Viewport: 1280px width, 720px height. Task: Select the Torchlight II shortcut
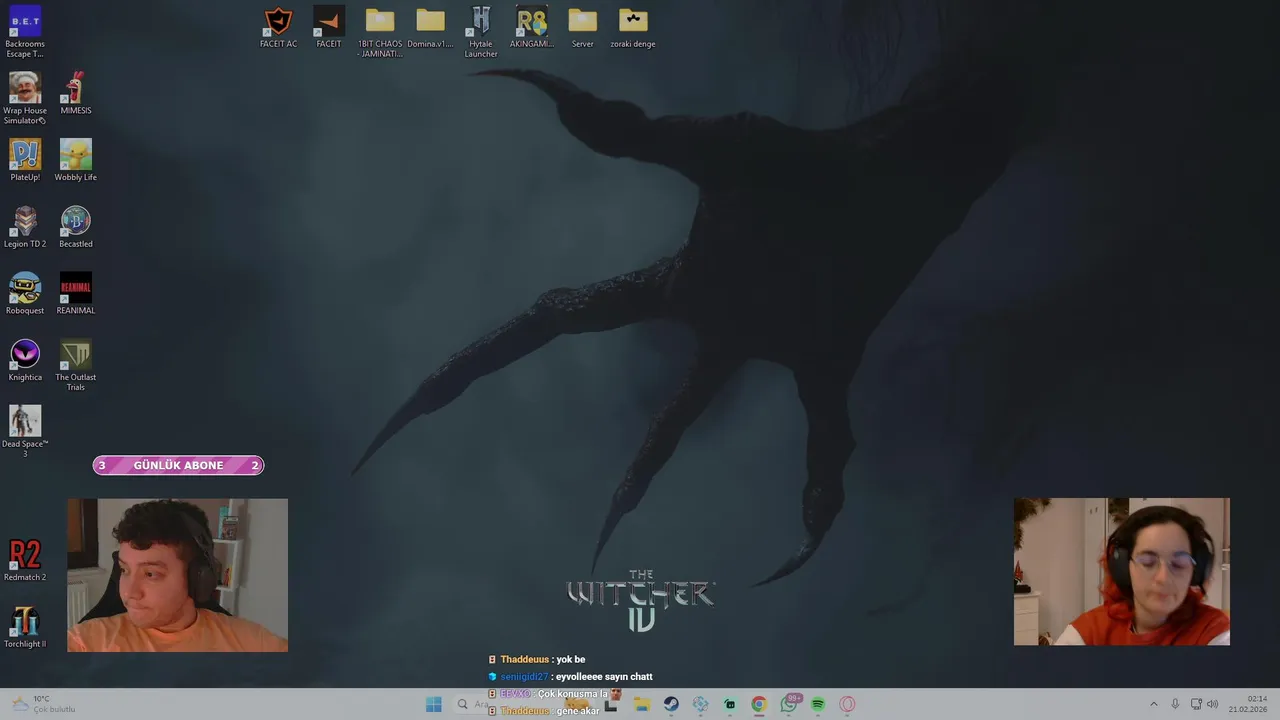click(25, 627)
